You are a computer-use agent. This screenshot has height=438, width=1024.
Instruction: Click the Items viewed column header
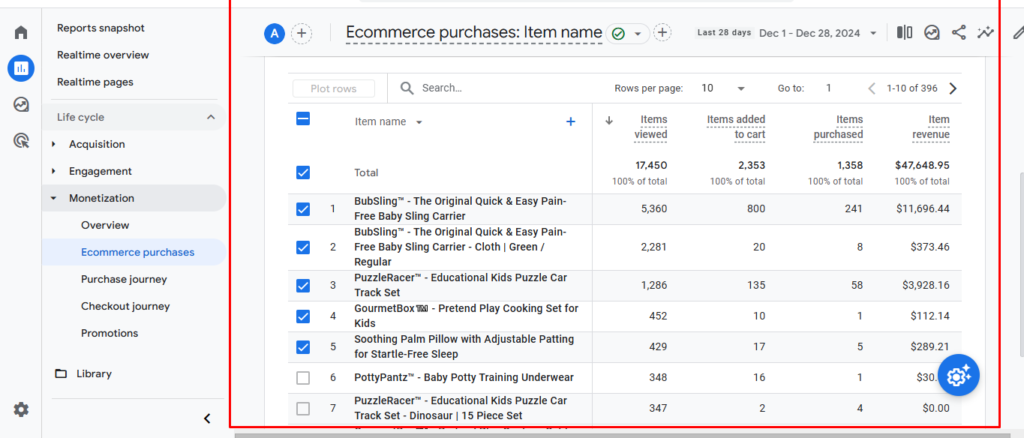[x=650, y=127]
